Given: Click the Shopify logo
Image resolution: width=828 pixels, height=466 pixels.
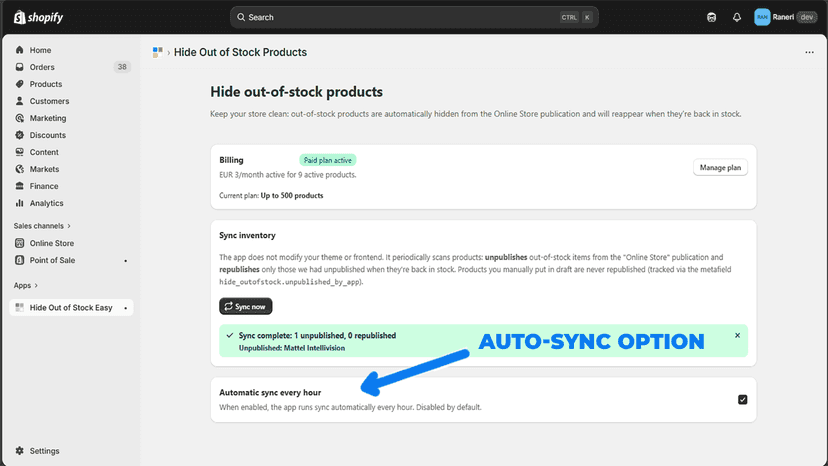Looking at the screenshot, I should [38, 17].
